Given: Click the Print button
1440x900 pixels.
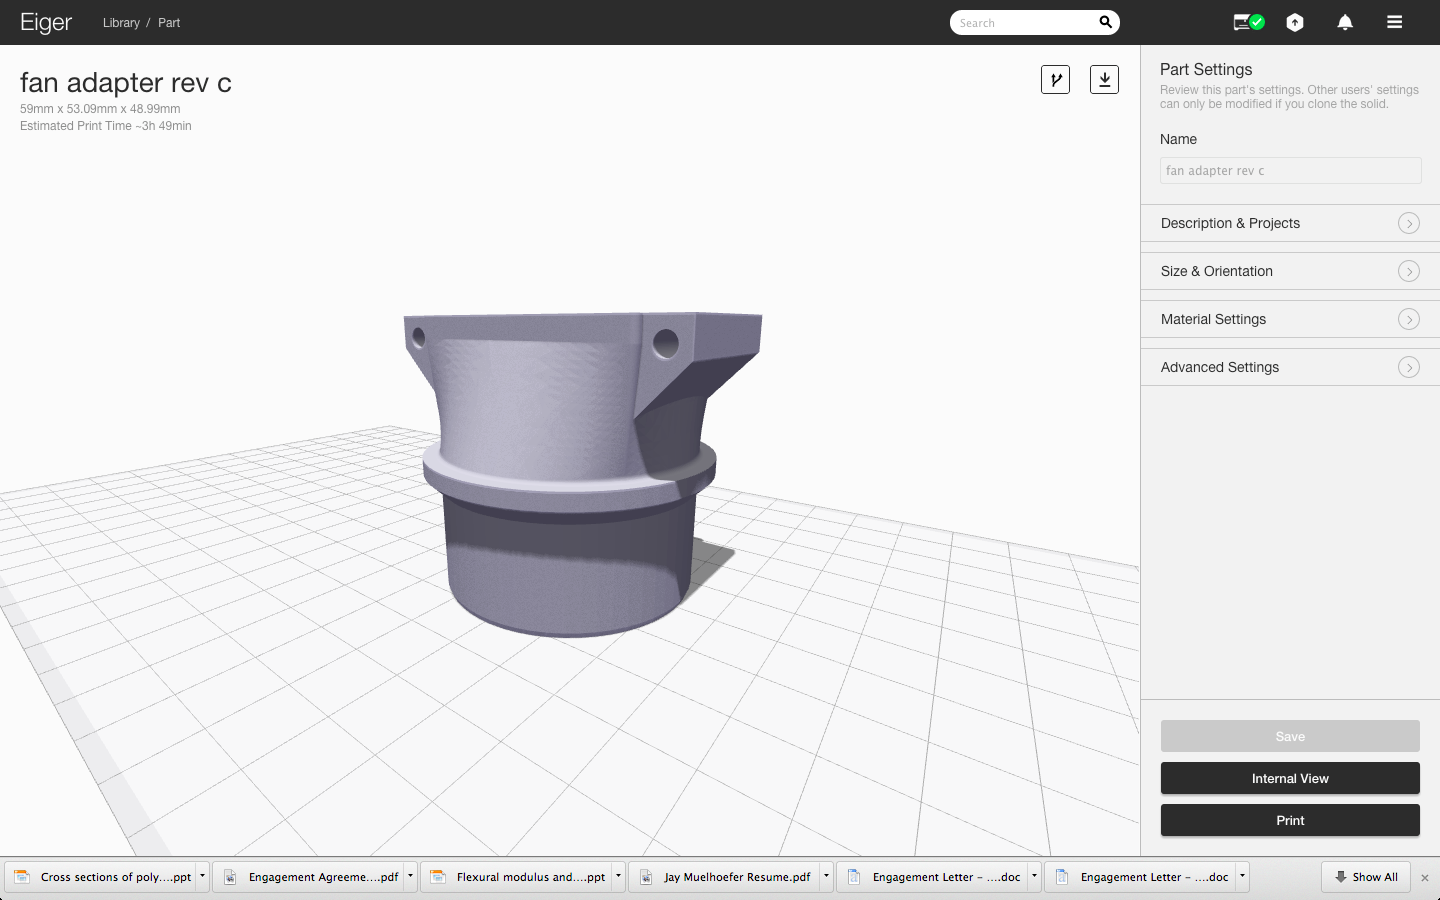Looking at the screenshot, I should point(1290,820).
